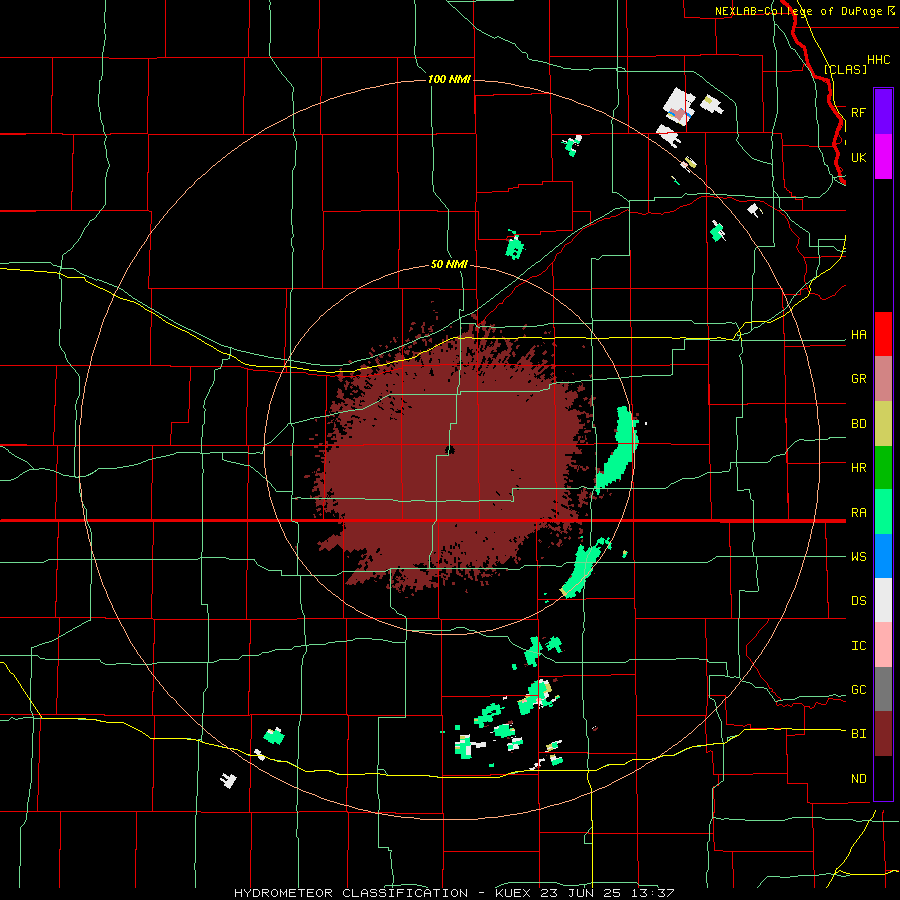Screen dimensions: 900x900
Task: Click the GR legend label
Action: (x=858, y=379)
